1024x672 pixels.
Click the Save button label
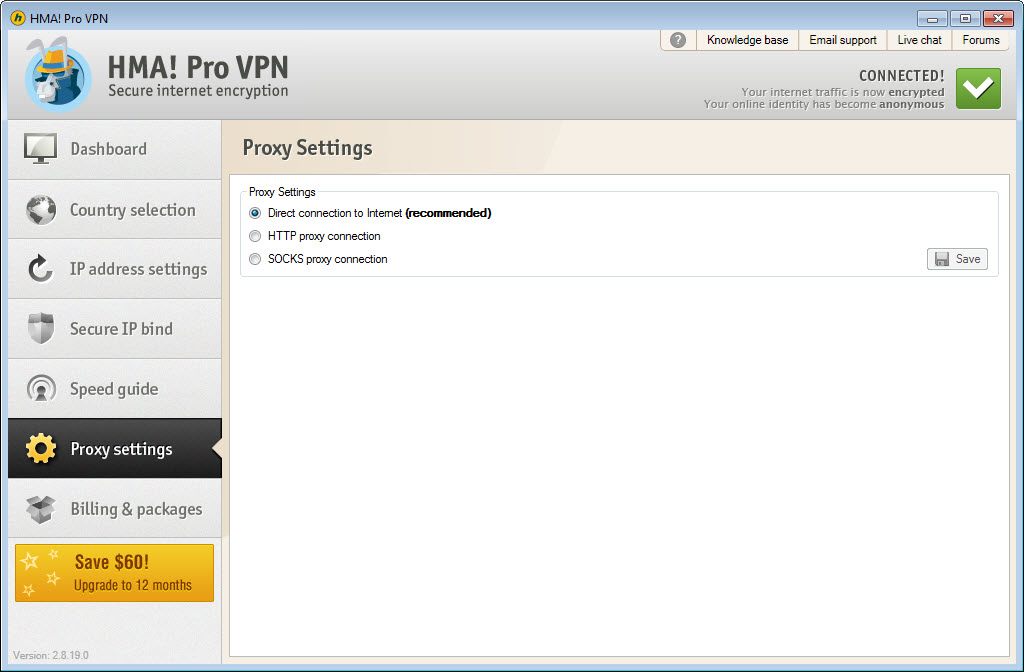[968, 259]
